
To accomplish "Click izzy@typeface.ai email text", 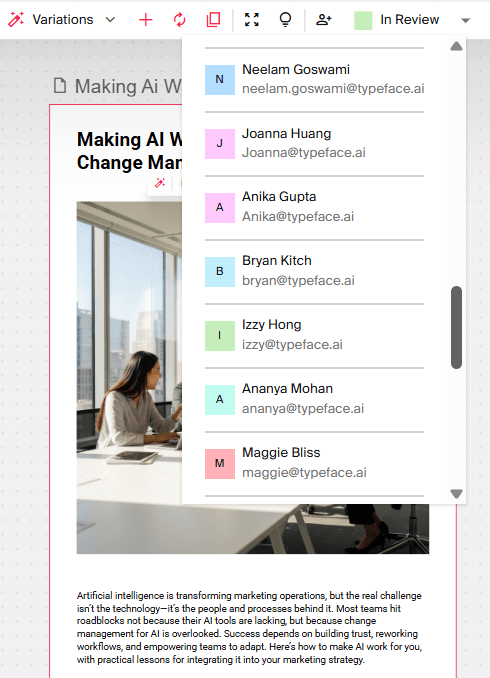I will [292, 345].
